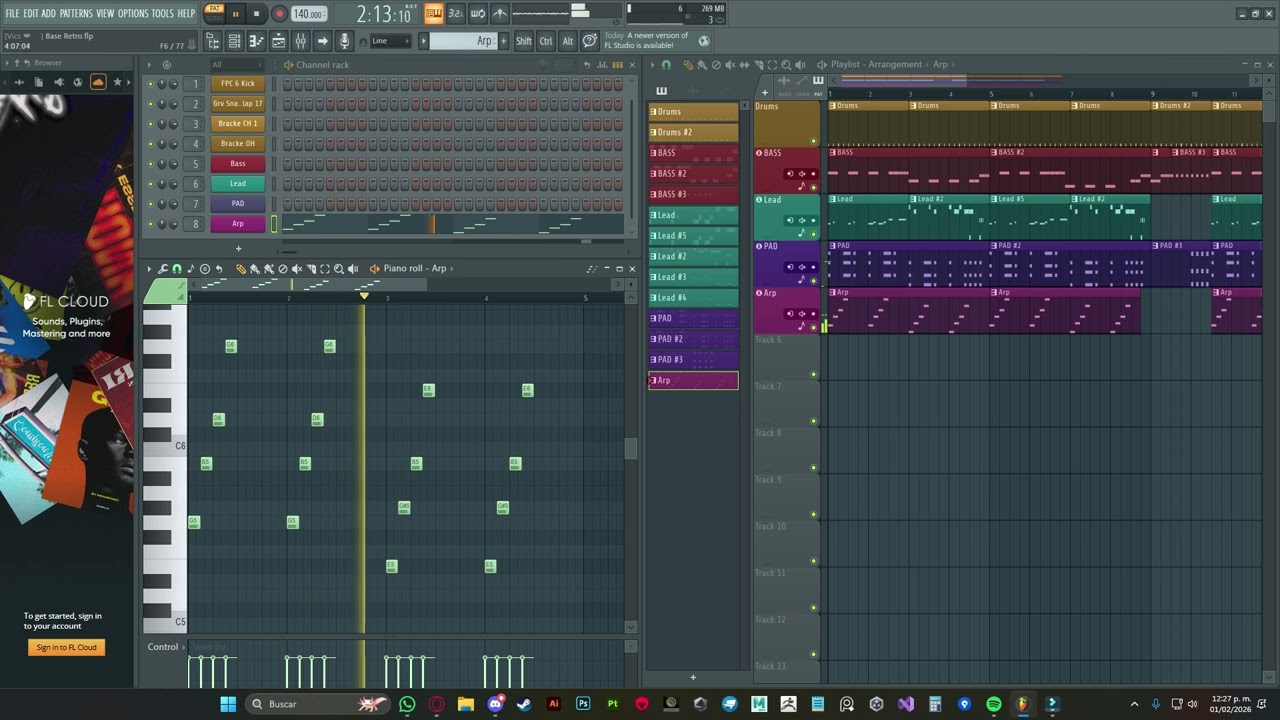Select the draw pencil tool in Piano roll
Viewport: 1280px width, 720px height.
[x=241, y=269]
